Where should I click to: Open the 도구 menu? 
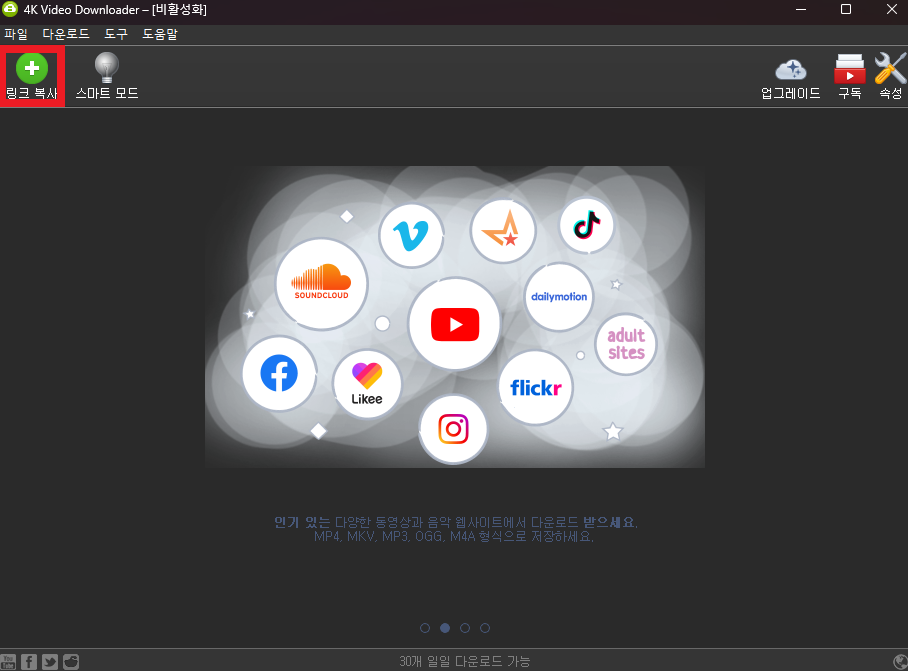(116, 34)
